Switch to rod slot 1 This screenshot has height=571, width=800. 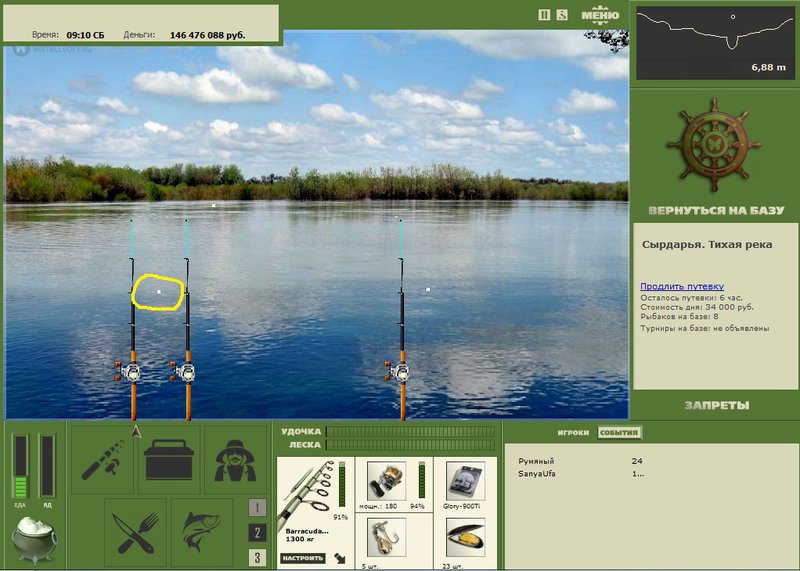pos(257,508)
